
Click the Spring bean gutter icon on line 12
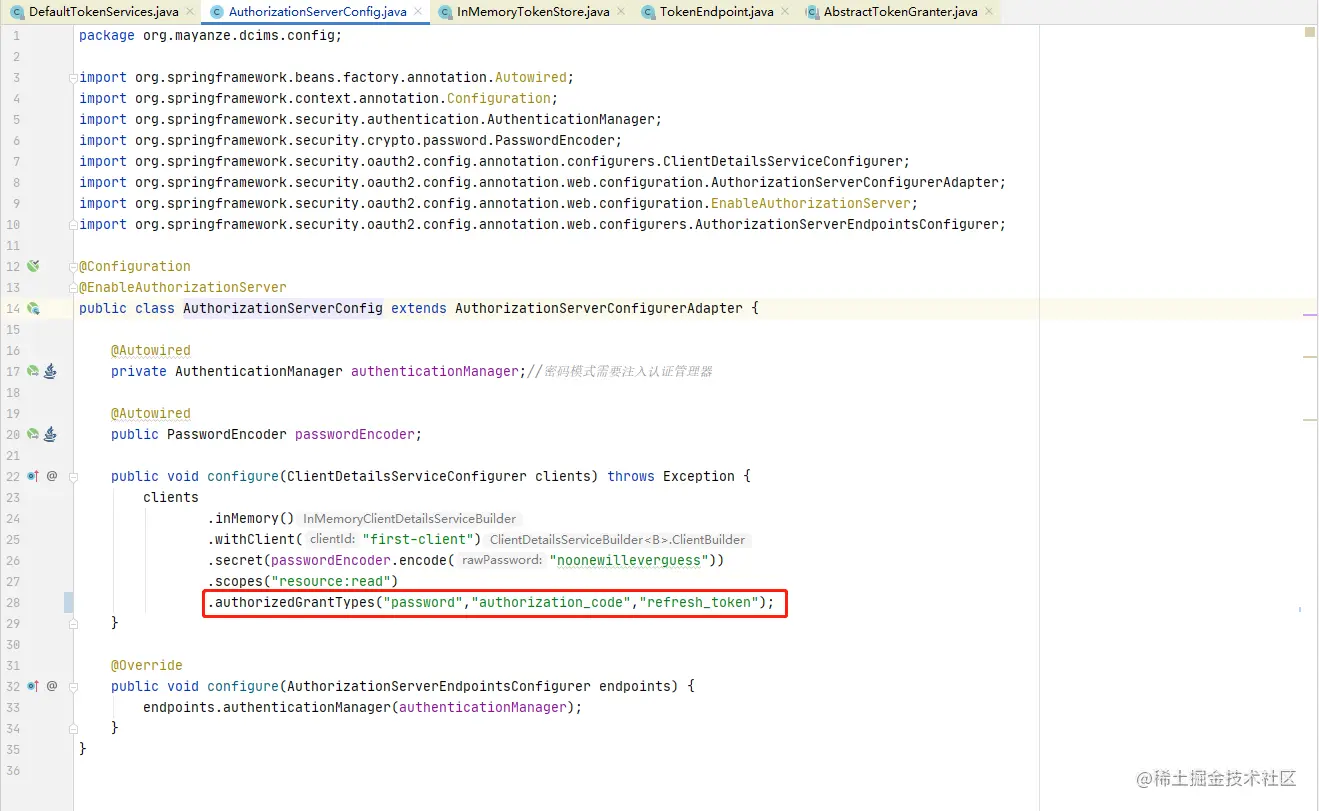(x=33, y=266)
